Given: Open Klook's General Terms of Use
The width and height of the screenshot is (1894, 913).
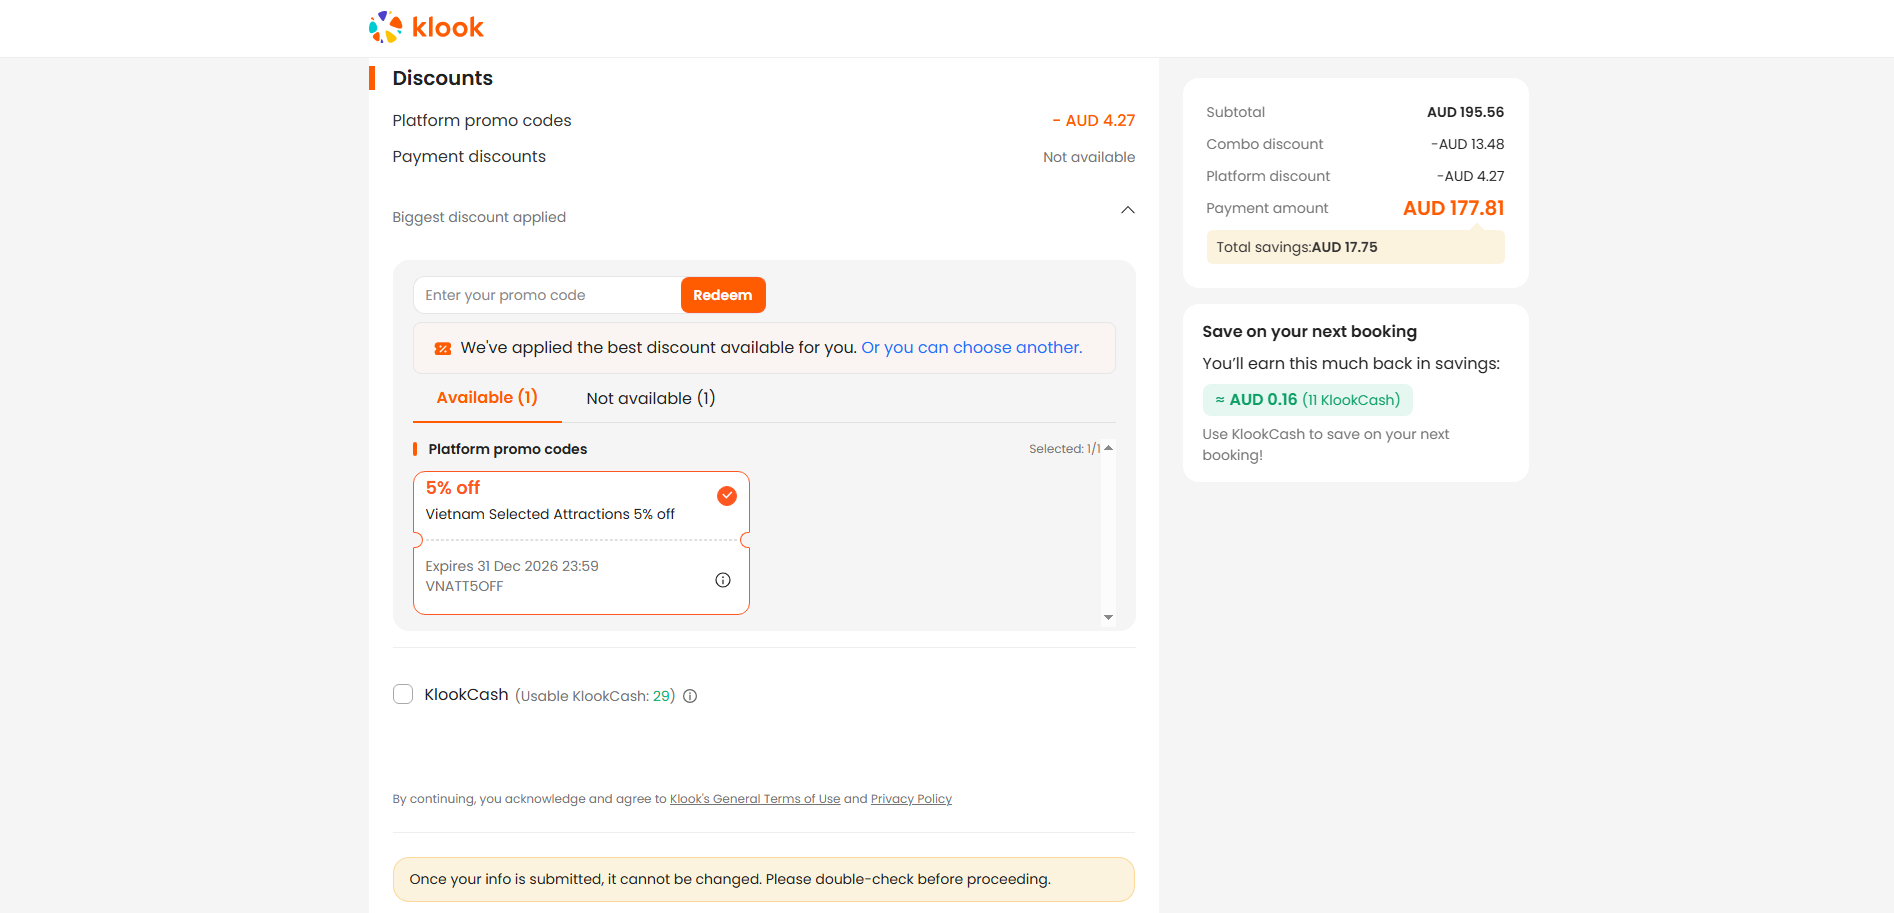Looking at the screenshot, I should point(755,799).
